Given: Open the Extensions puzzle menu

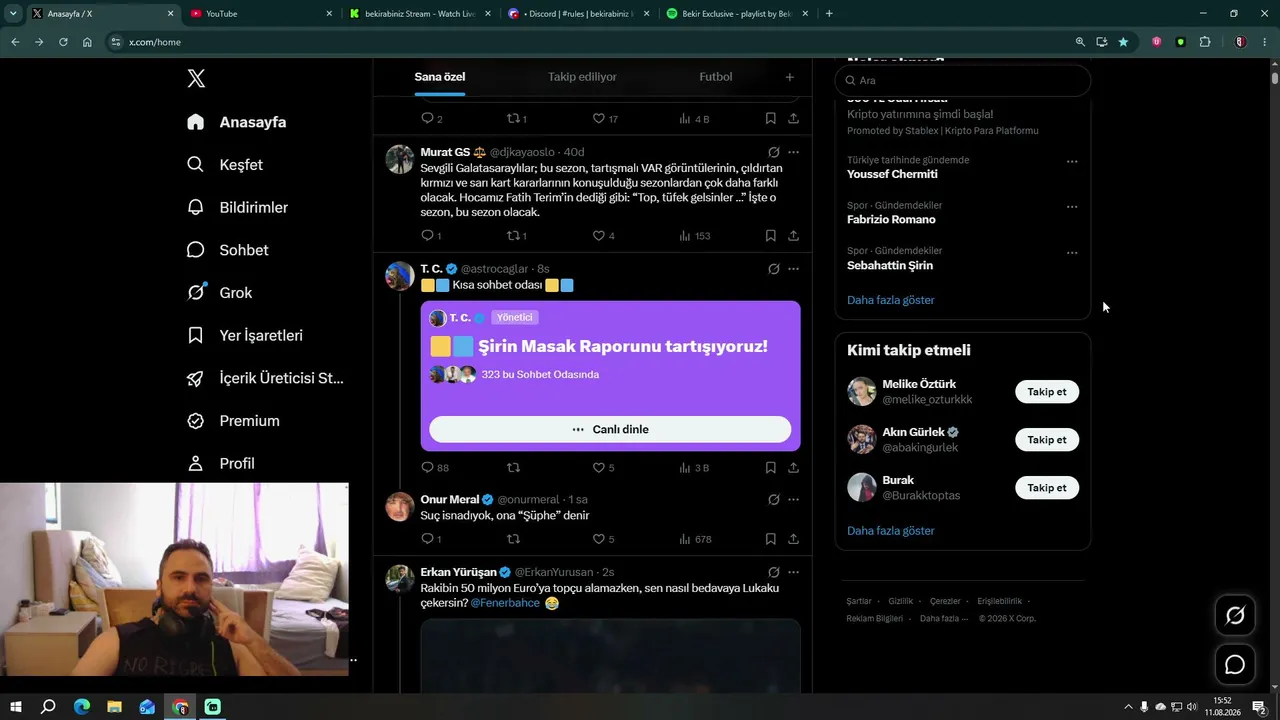Looking at the screenshot, I should [x=1205, y=42].
